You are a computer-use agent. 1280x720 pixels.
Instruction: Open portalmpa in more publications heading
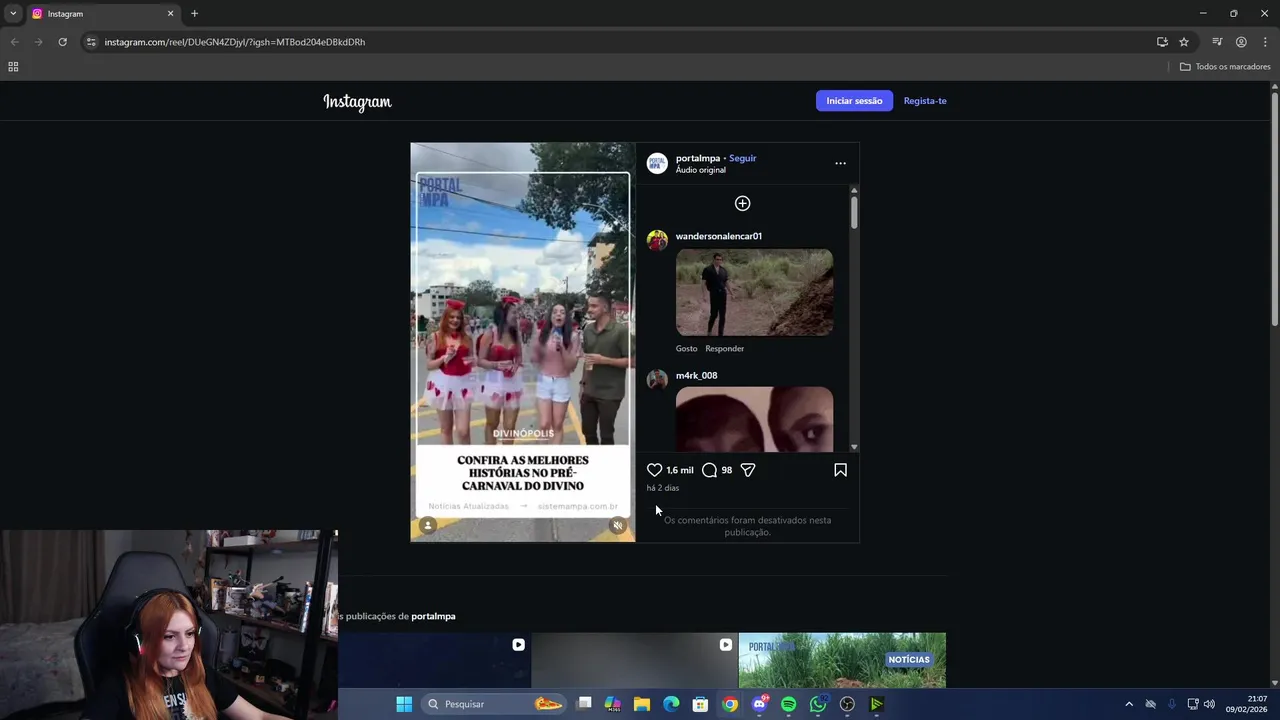tap(433, 616)
